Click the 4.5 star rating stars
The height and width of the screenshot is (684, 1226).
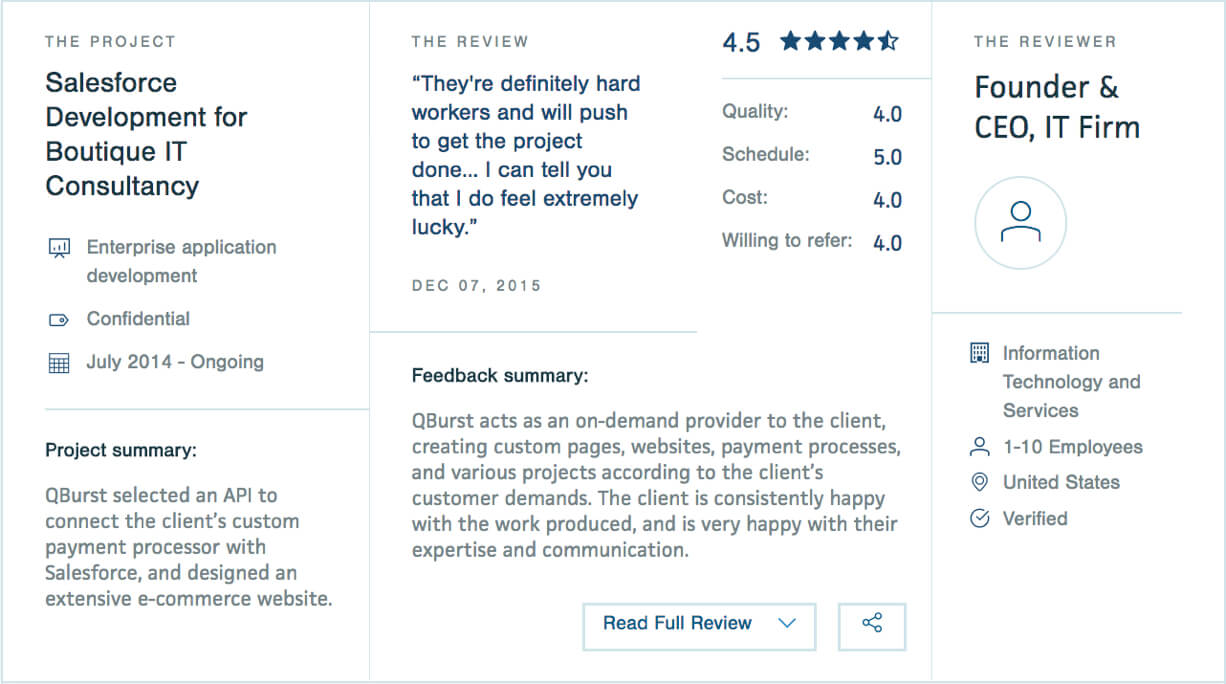(839, 42)
